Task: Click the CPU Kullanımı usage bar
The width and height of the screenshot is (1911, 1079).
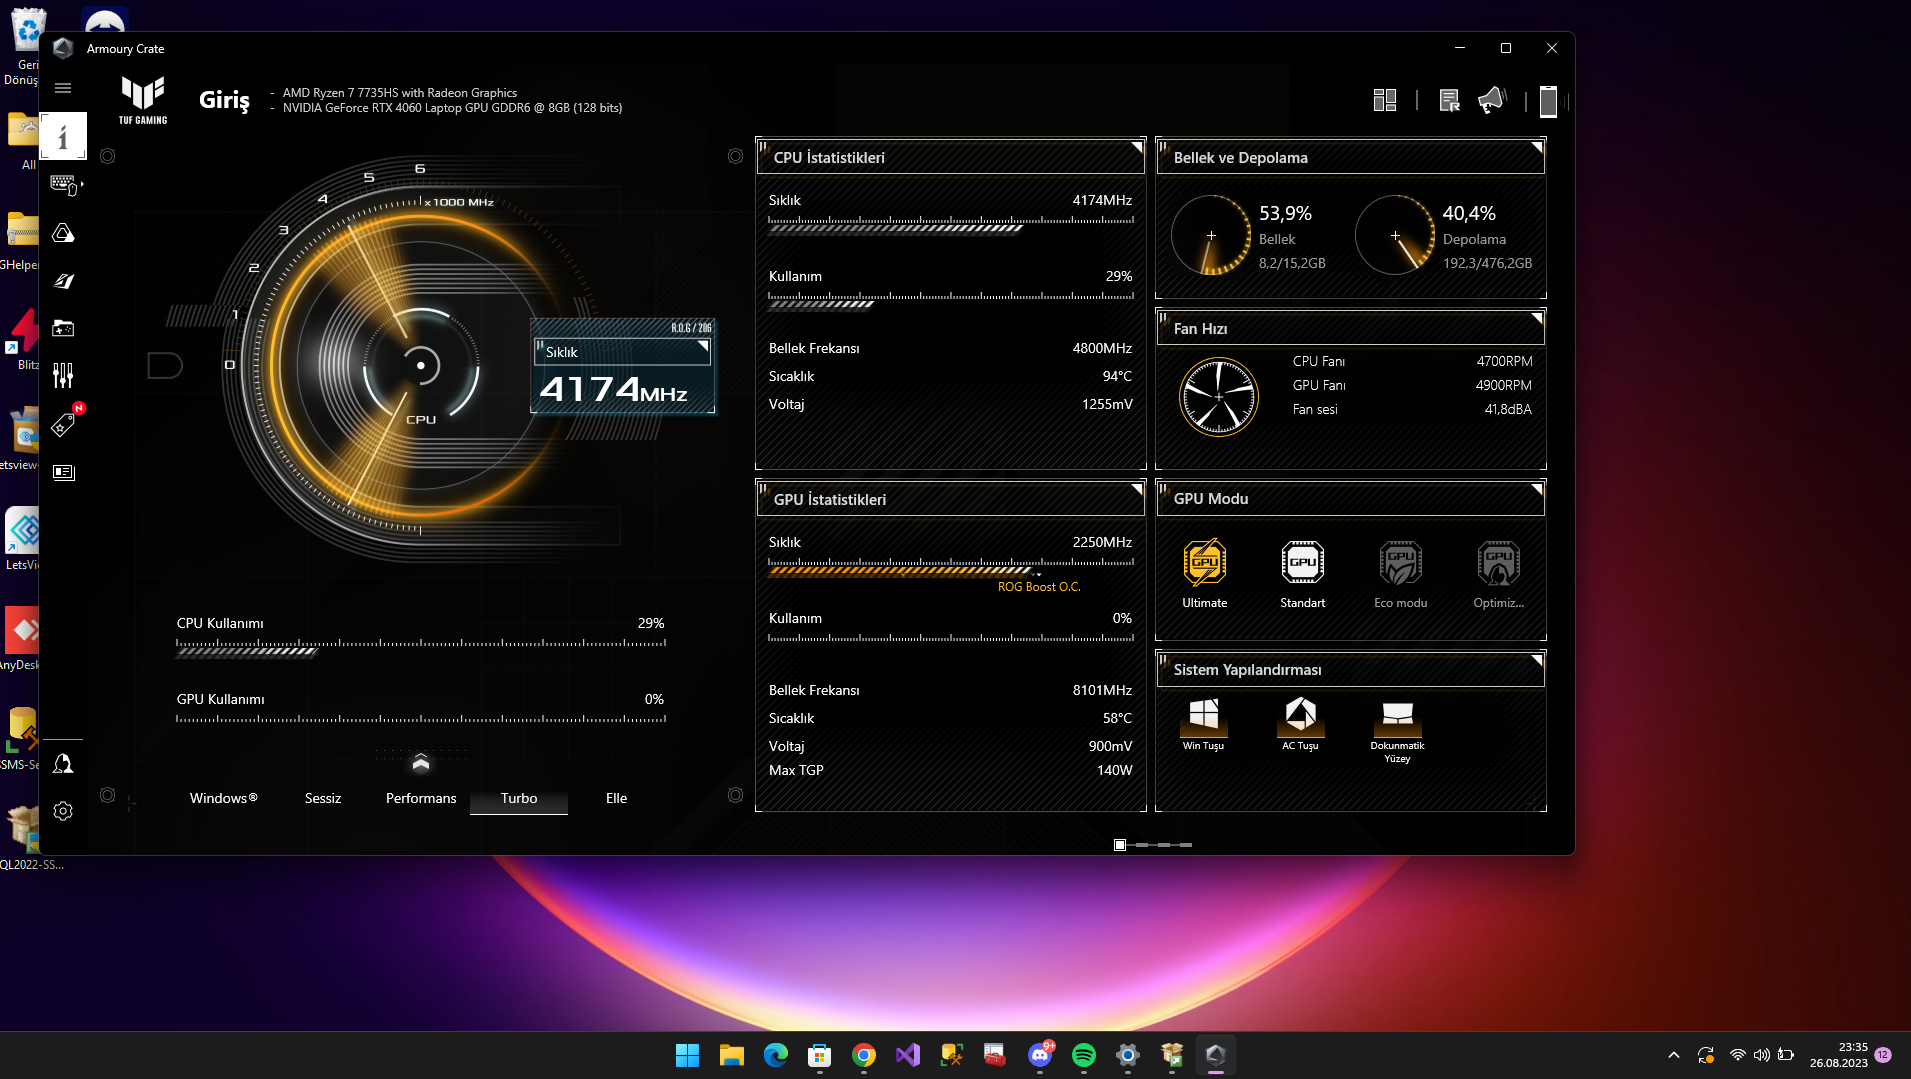Action: (421, 648)
